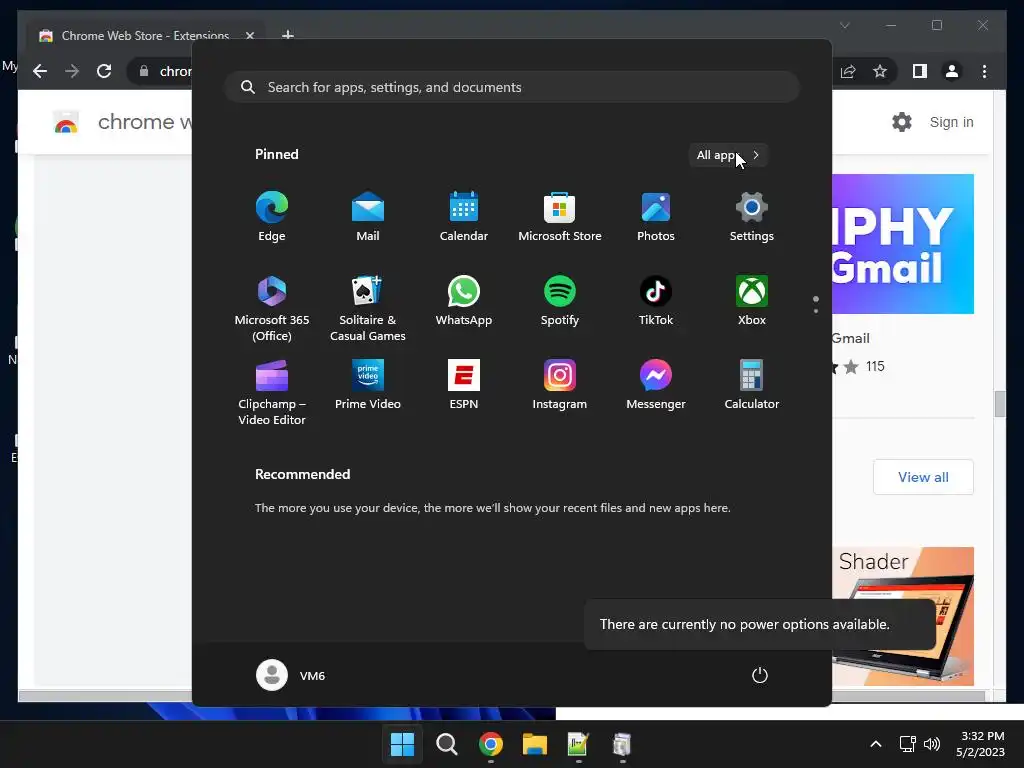Open the ESPN app
The width and height of the screenshot is (1024, 768).
click(464, 385)
